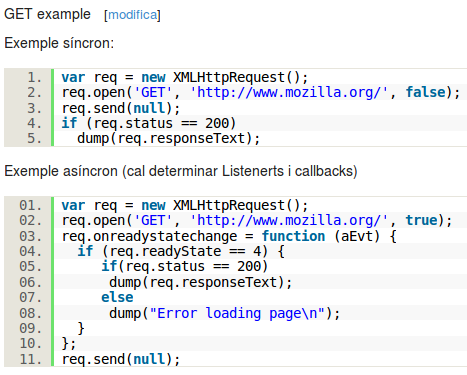Click 'XMLHttpRequest()' on sync line 1
The width and height of the screenshot is (467, 375).
click(240, 77)
